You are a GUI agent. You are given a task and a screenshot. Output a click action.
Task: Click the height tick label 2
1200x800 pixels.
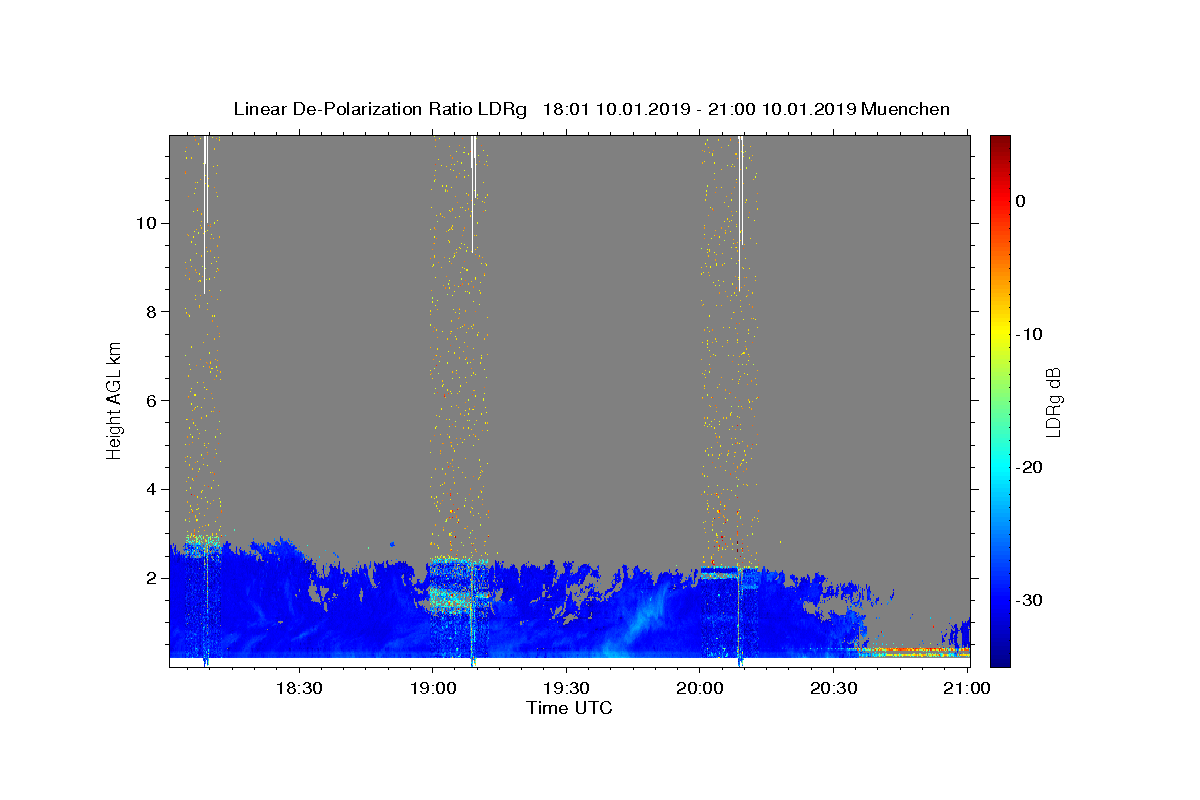coord(150,578)
